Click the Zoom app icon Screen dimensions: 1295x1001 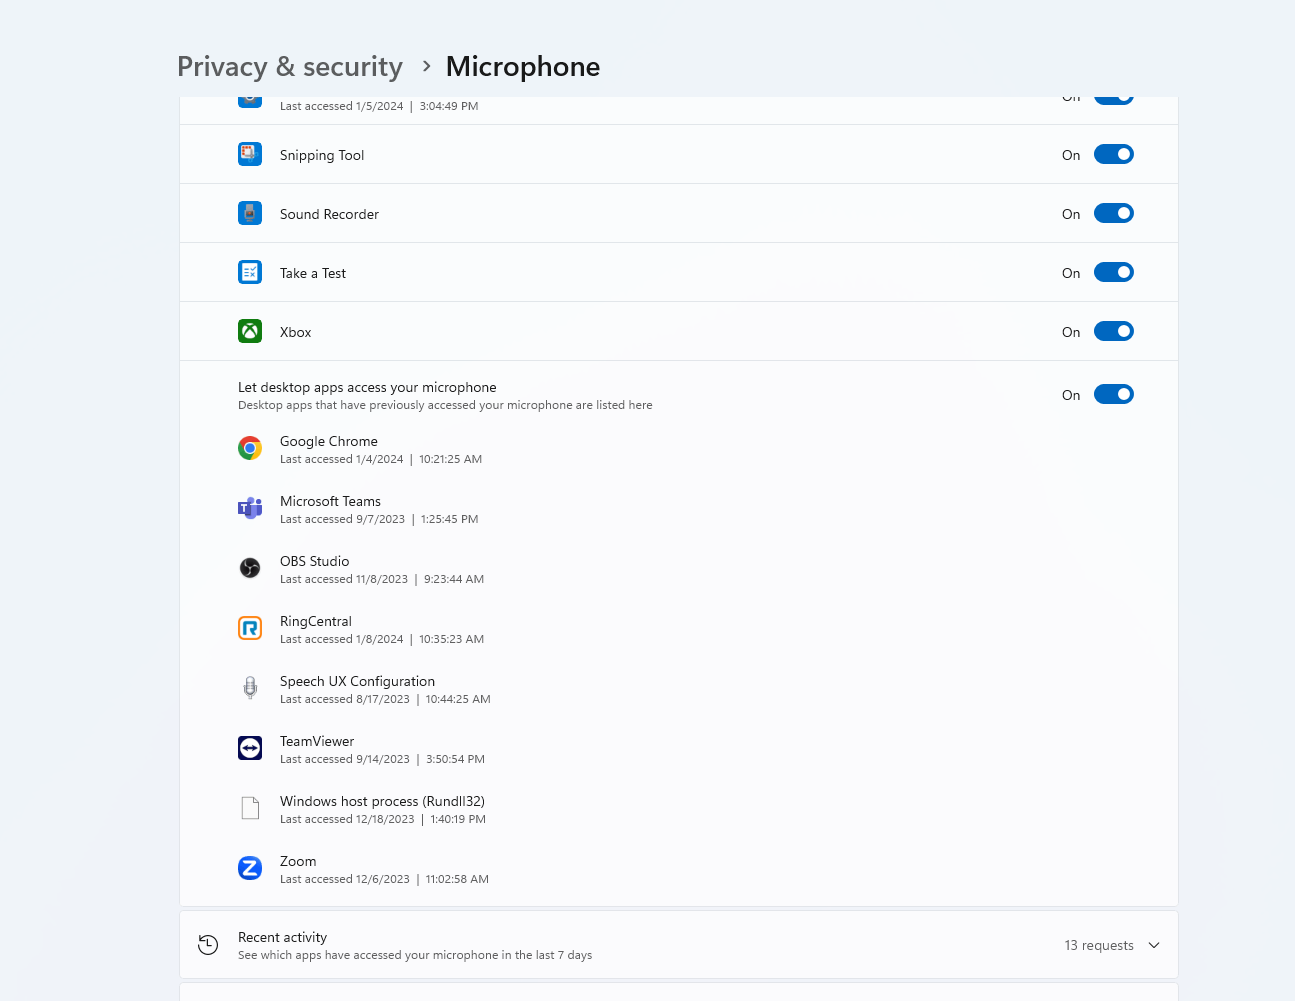[250, 868]
